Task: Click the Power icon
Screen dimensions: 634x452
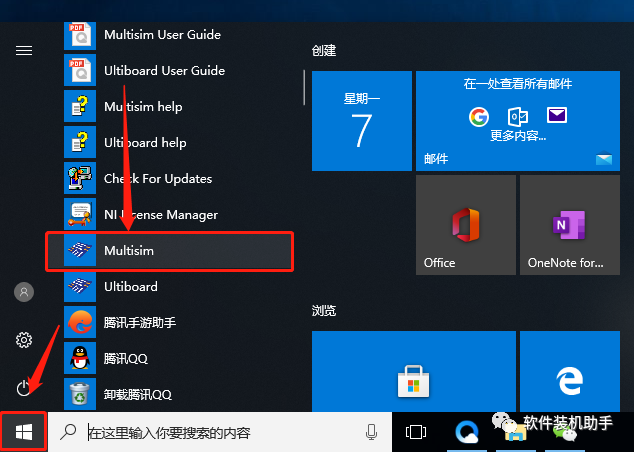Action: (x=23, y=388)
